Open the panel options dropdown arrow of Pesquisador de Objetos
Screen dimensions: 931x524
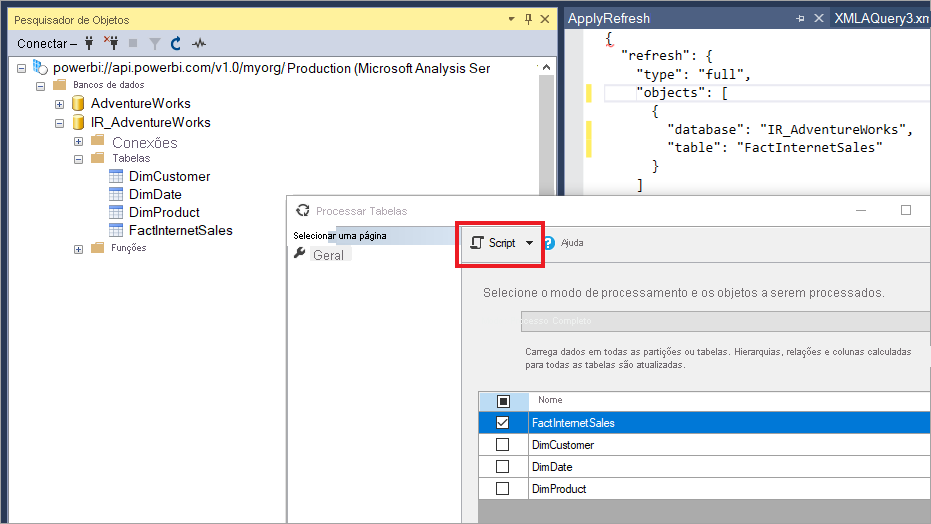pos(511,19)
